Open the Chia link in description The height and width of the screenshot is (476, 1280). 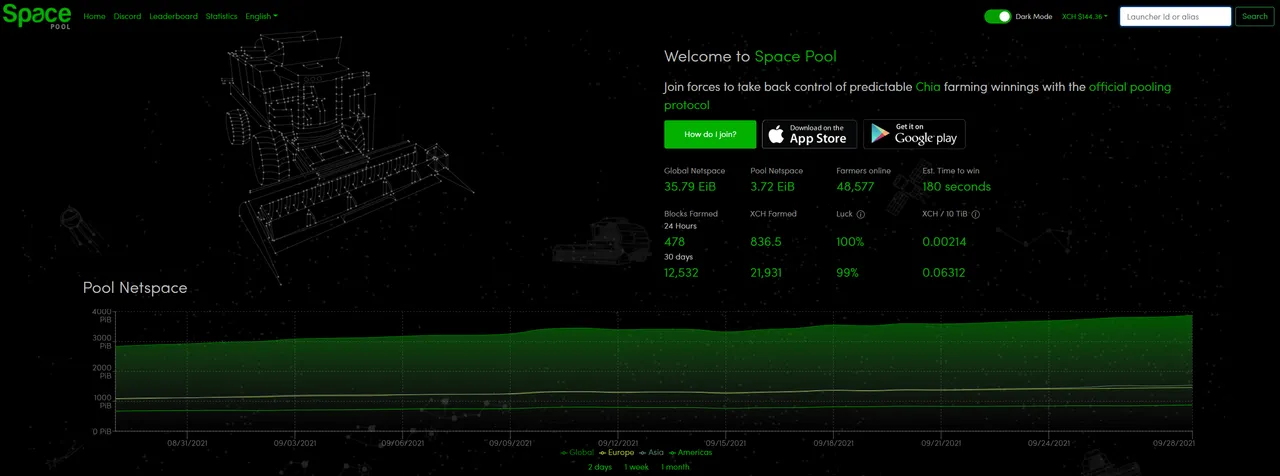tap(928, 87)
